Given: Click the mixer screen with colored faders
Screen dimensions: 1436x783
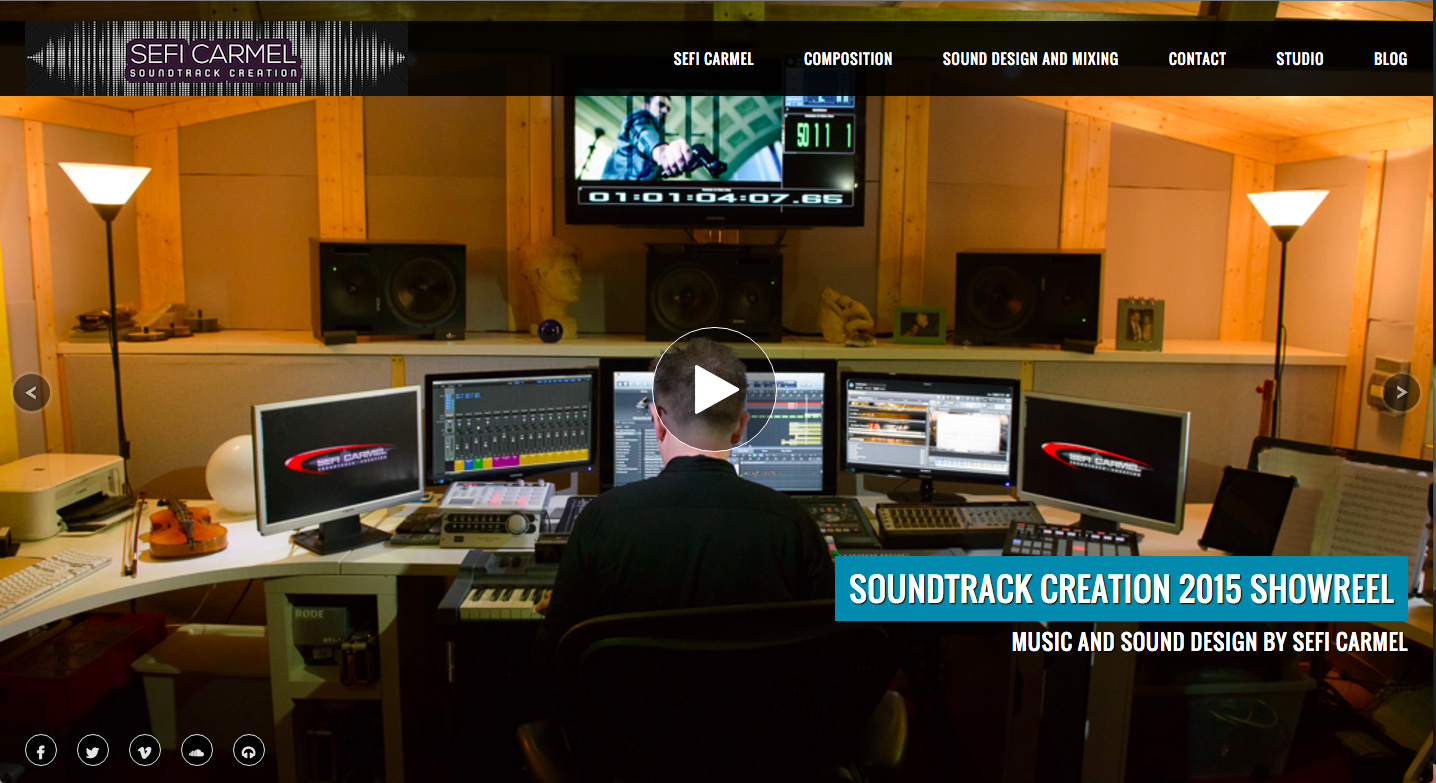Looking at the screenshot, I should point(510,427).
